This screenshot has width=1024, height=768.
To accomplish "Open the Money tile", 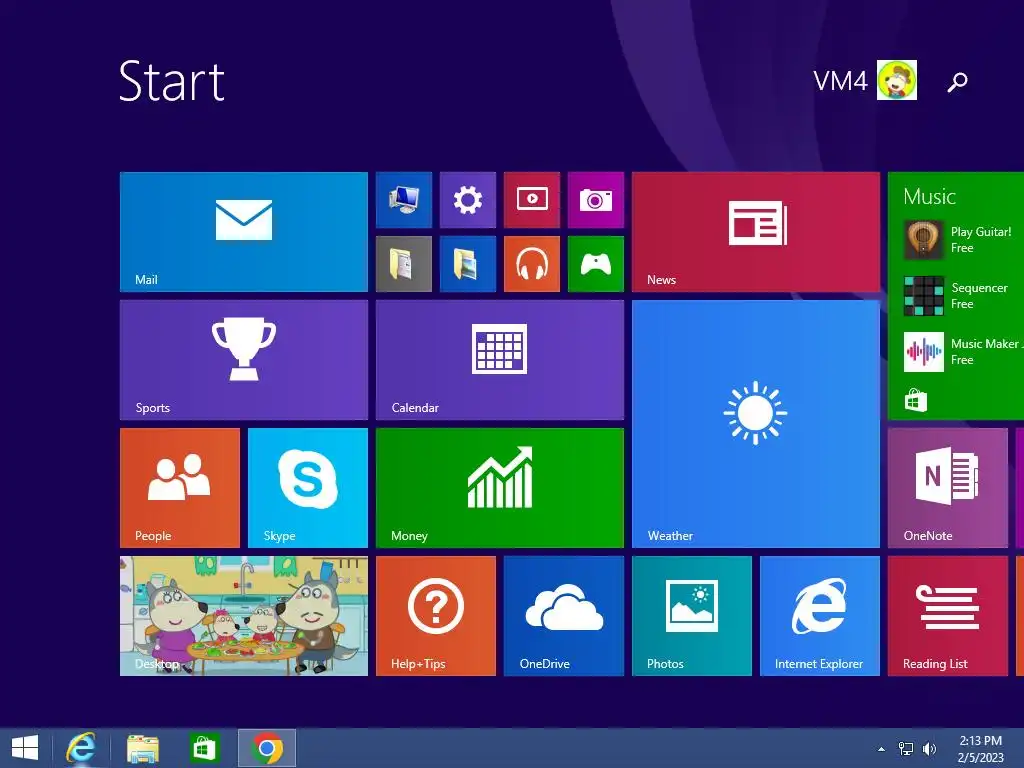I will (x=500, y=488).
